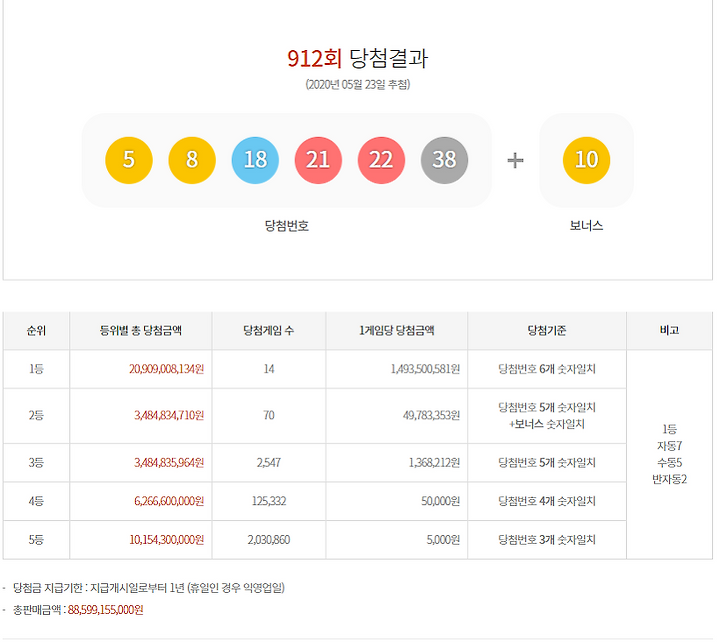Click per-game prize 1,493,500,581원
720x642 pixels.
[x=425, y=369]
